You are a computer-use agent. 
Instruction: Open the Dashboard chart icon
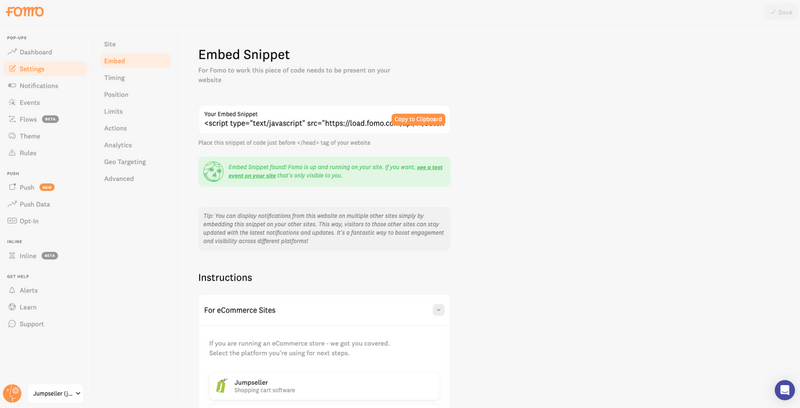[12, 52]
